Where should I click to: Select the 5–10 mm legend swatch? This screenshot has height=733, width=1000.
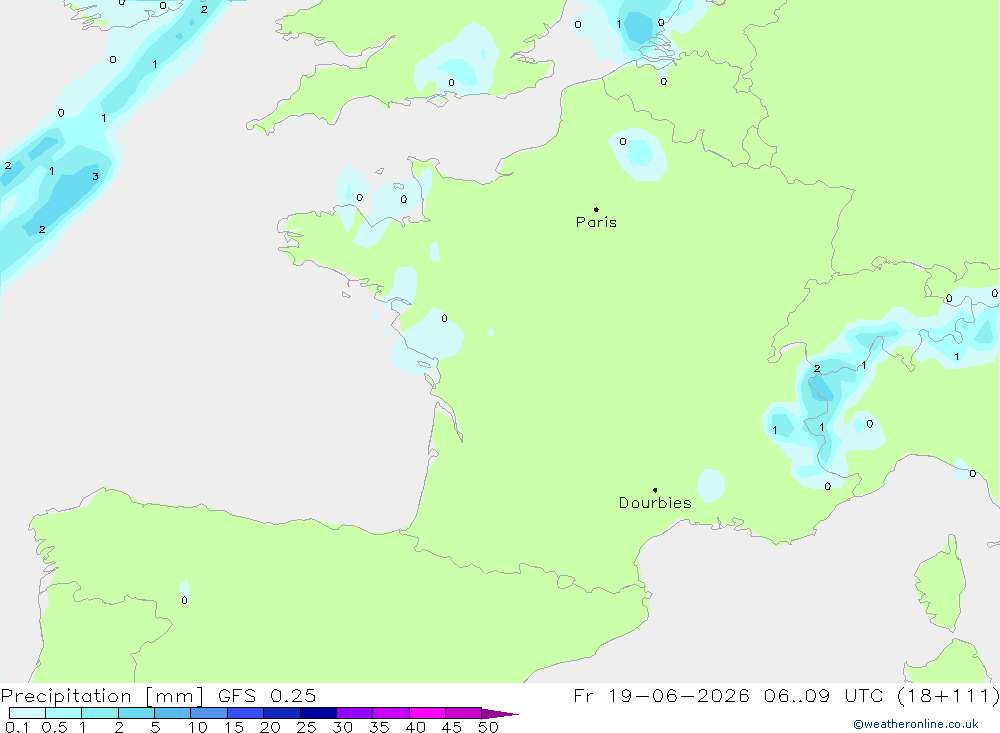pyautogui.click(x=173, y=713)
